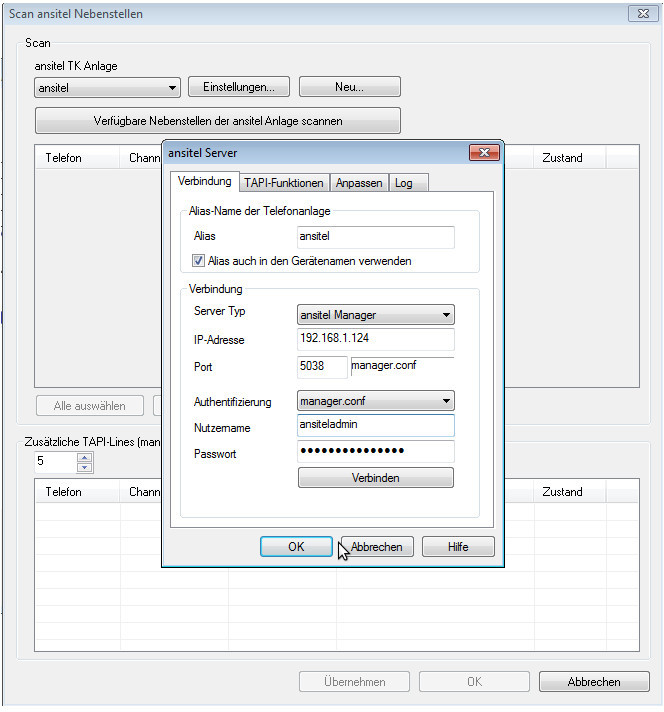Select the Log tab
Screen dimensions: 664x712
(x=403, y=183)
